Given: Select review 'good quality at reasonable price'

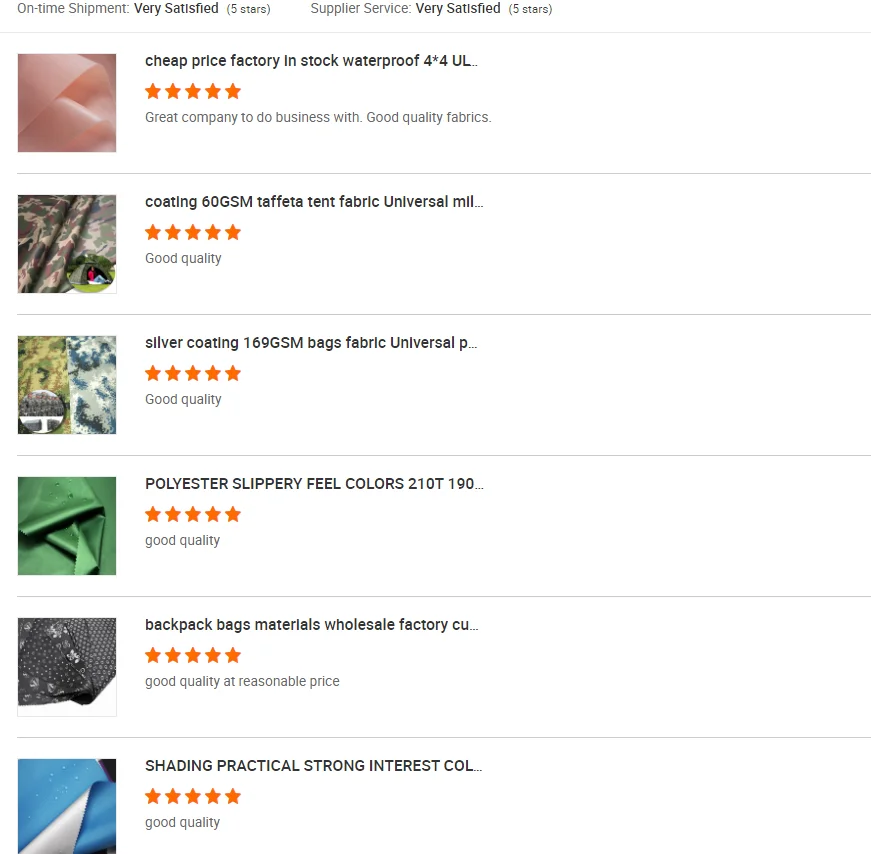Looking at the screenshot, I should pos(242,682).
